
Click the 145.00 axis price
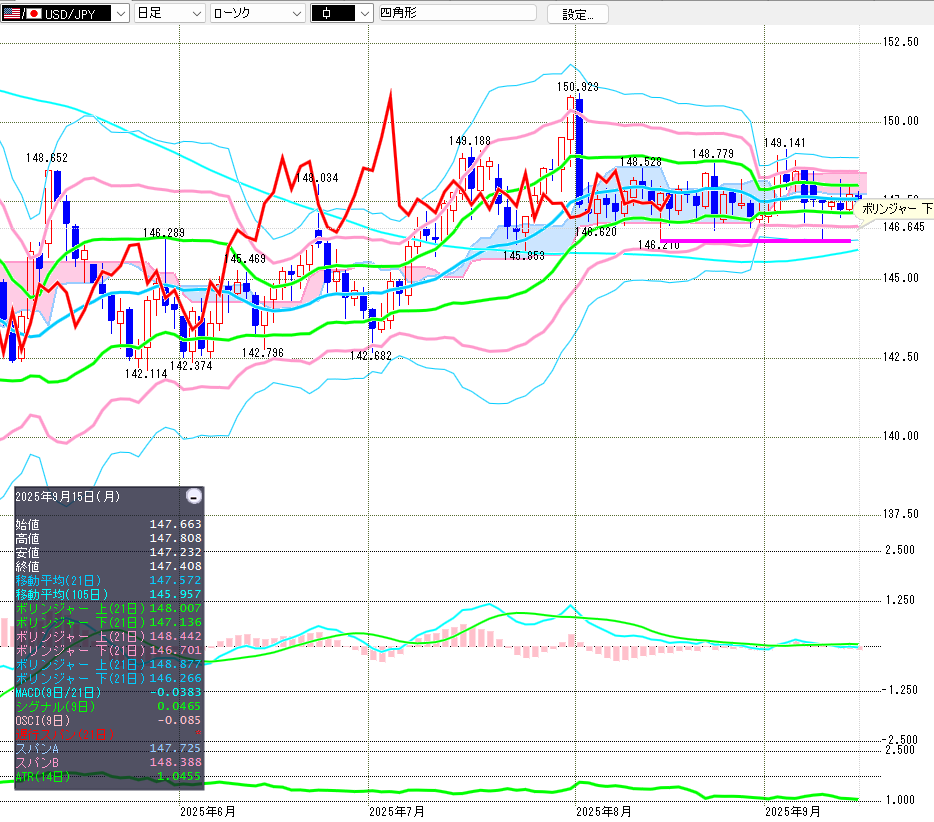click(x=901, y=278)
